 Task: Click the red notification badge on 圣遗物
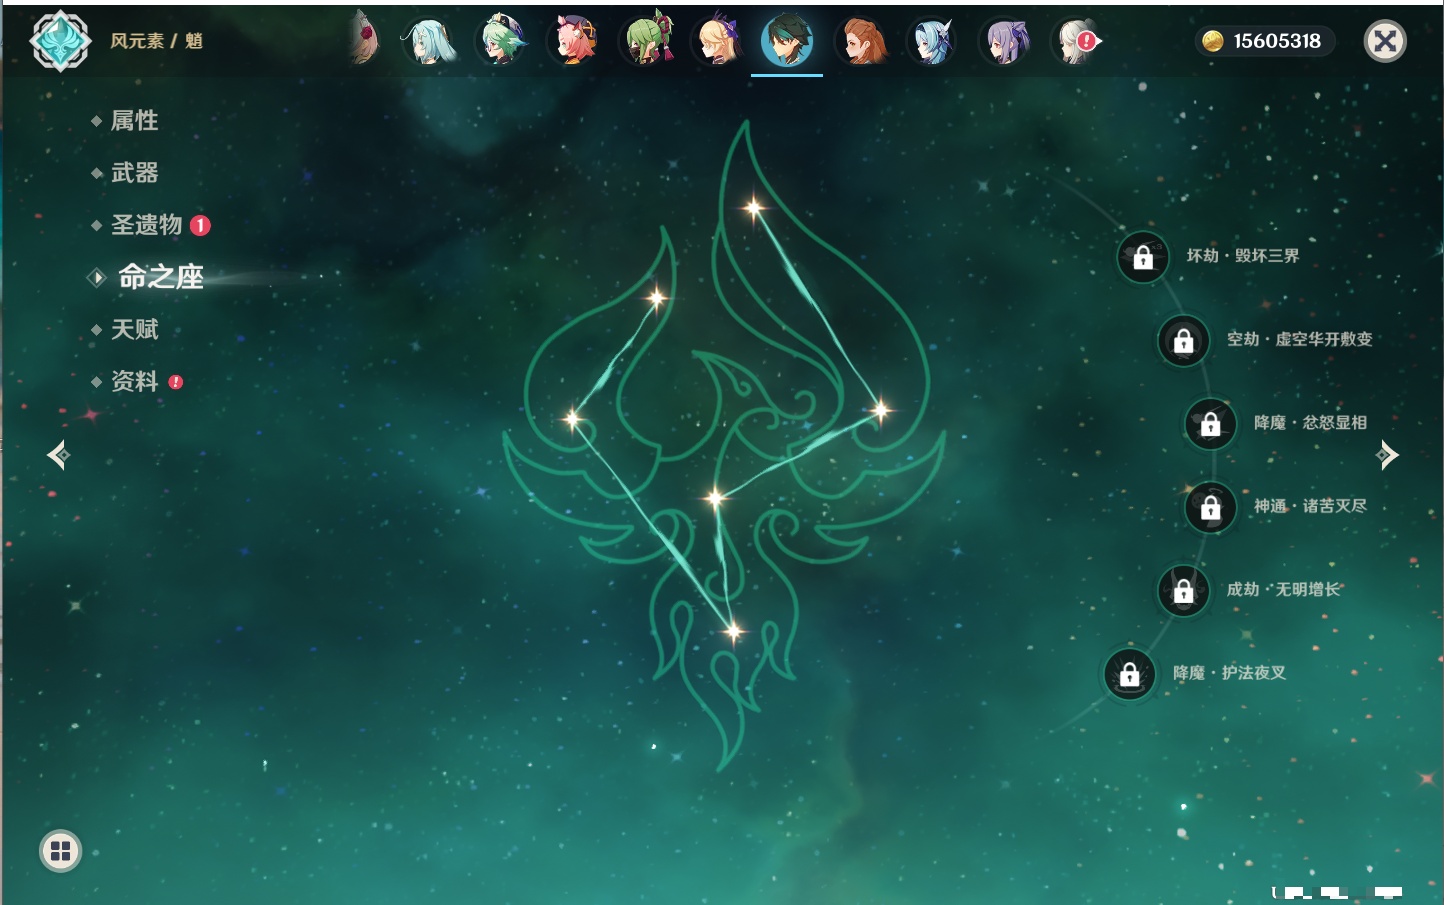[x=200, y=225]
